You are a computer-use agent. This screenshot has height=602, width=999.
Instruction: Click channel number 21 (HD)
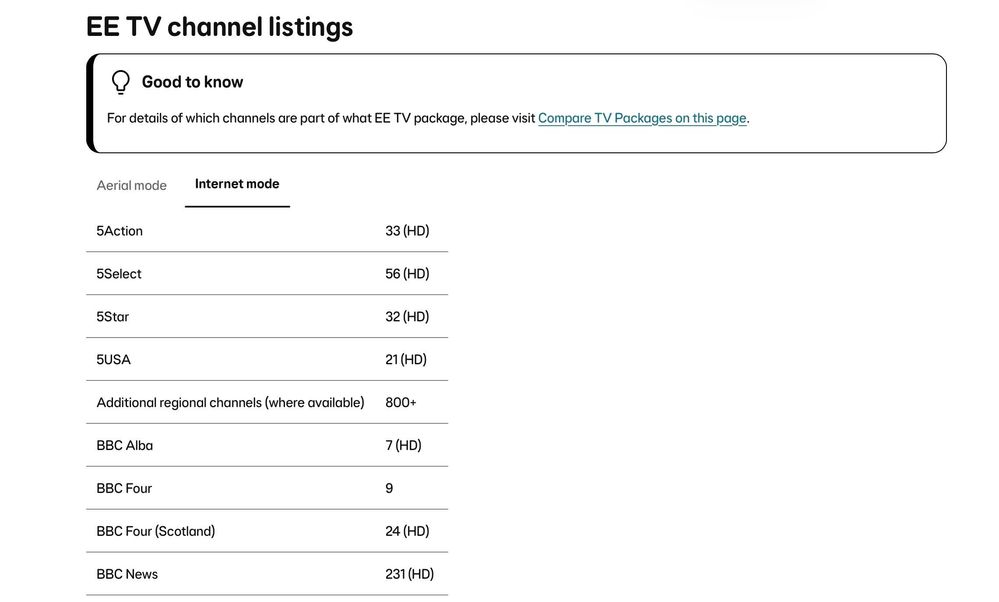pyautogui.click(x=406, y=360)
